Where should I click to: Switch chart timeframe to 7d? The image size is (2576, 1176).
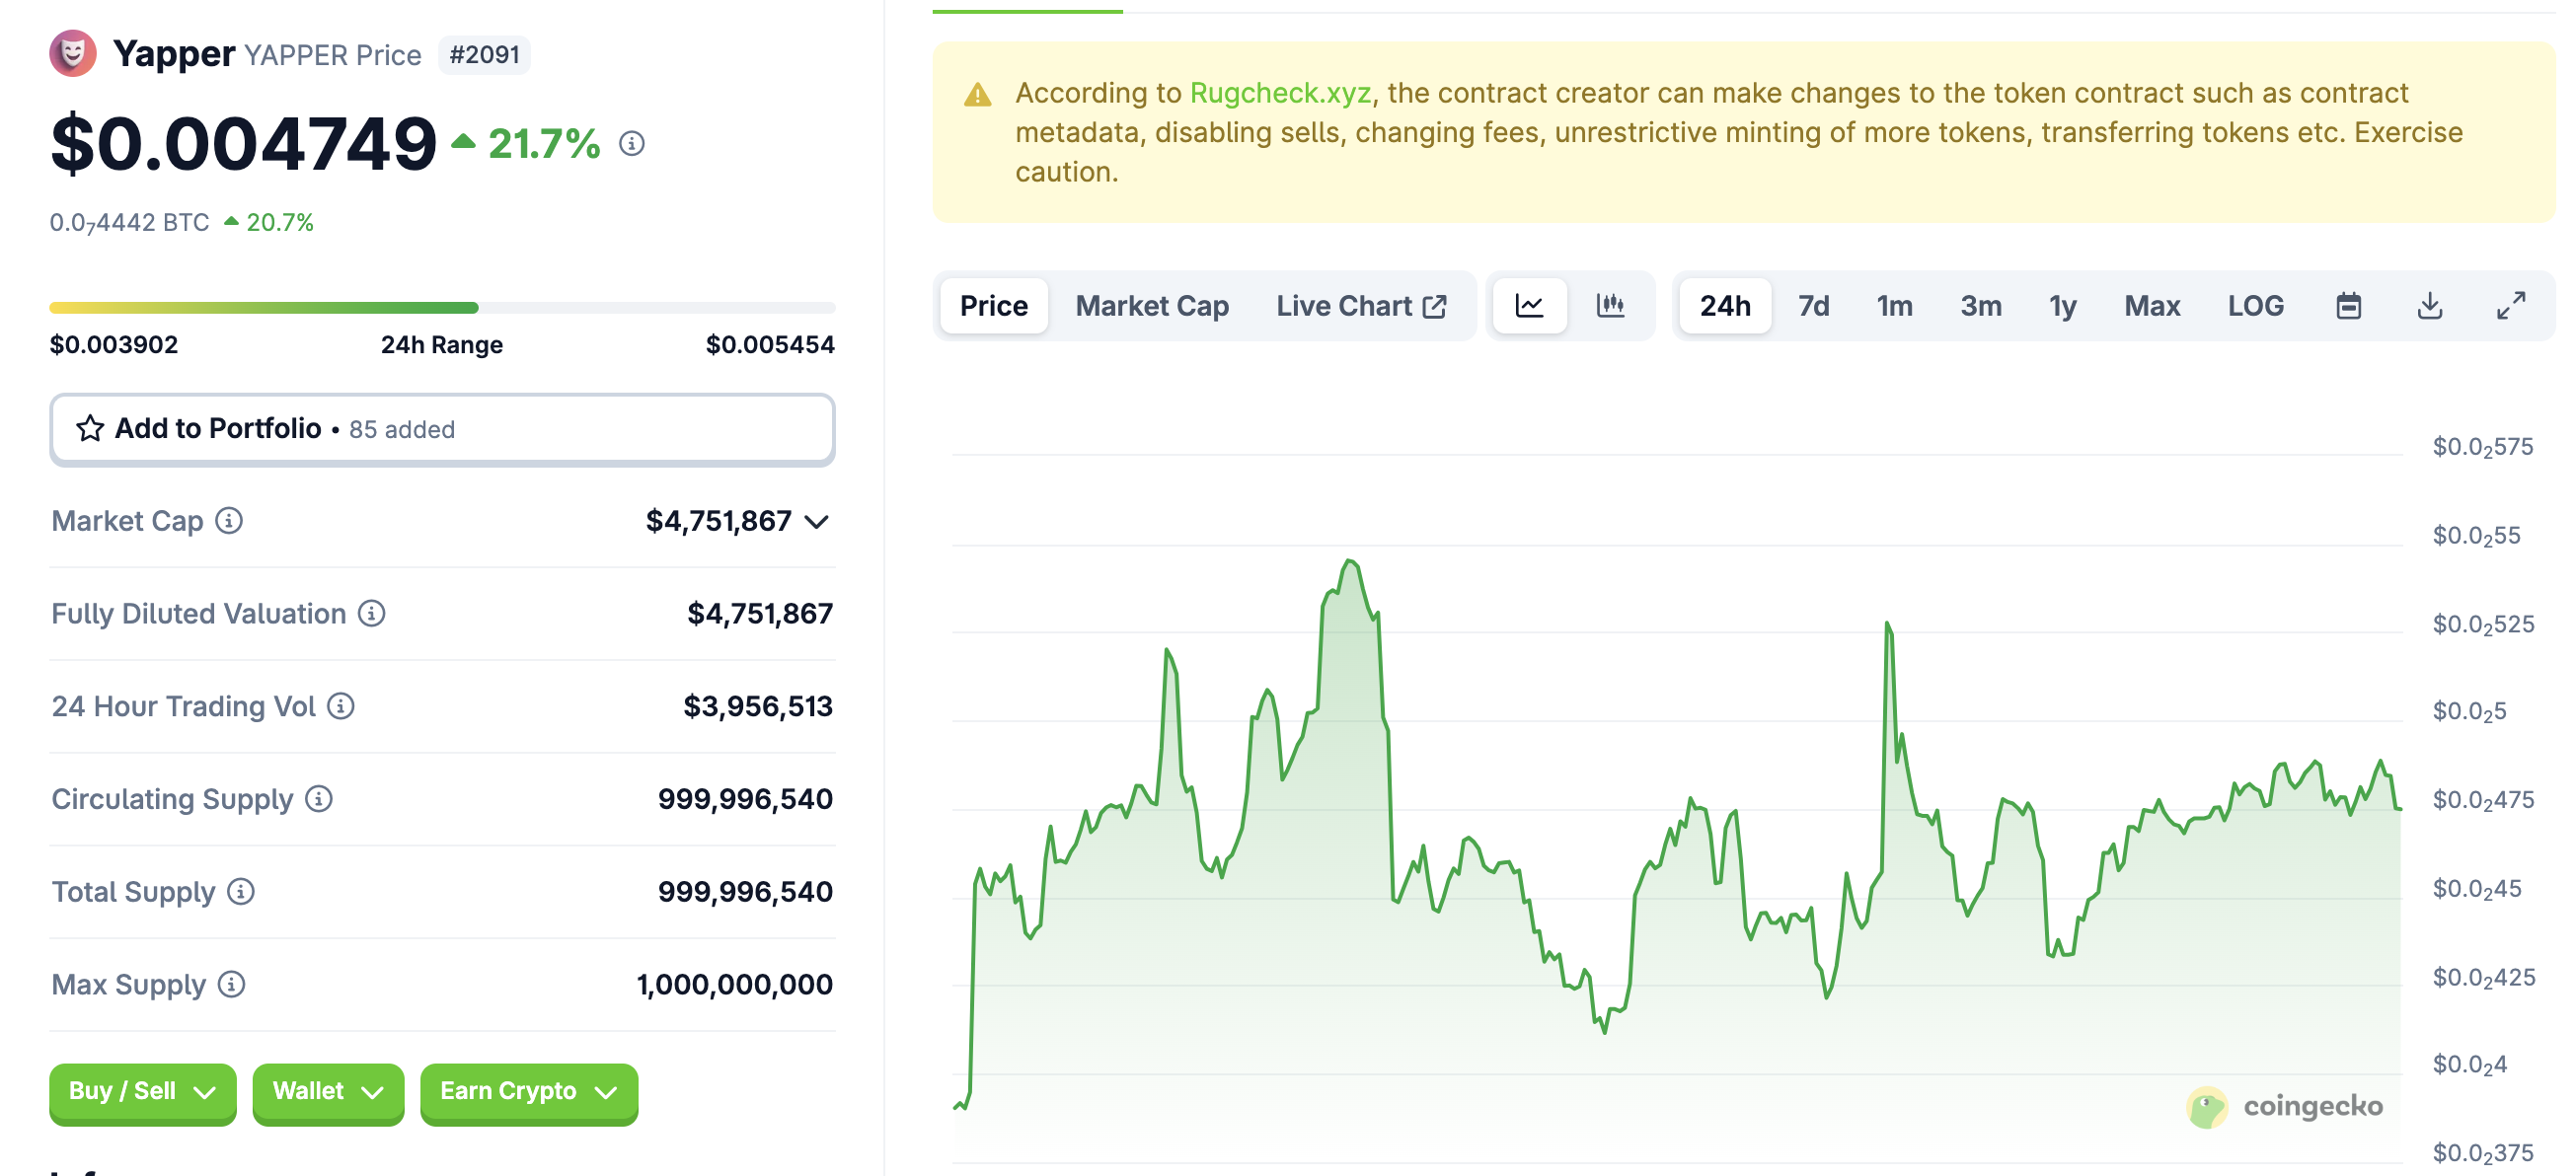tap(1813, 306)
